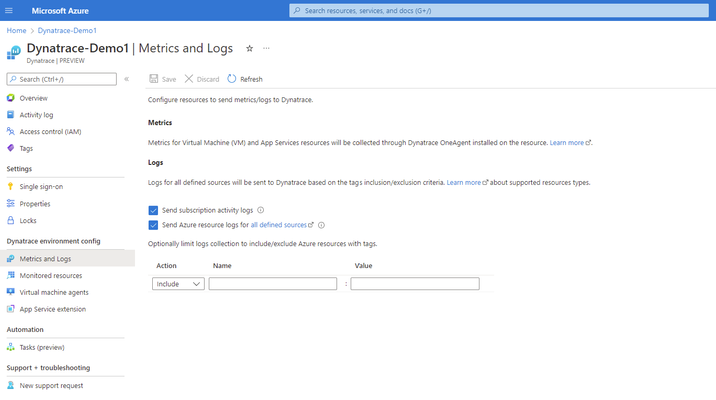Click the Refresh circular arrow icon
This screenshot has width=716, height=400.
(x=232, y=79)
